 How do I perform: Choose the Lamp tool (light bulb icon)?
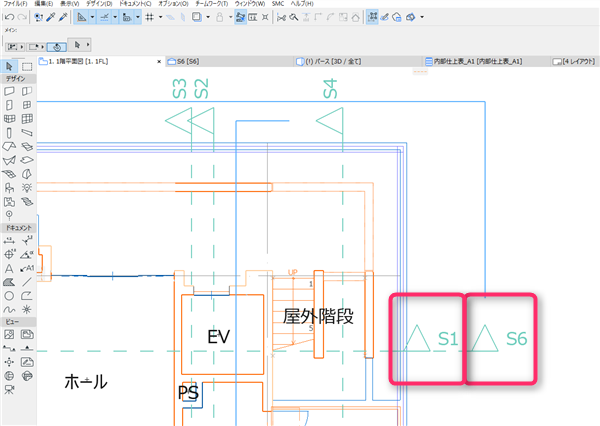pyautogui.click(x=27, y=188)
